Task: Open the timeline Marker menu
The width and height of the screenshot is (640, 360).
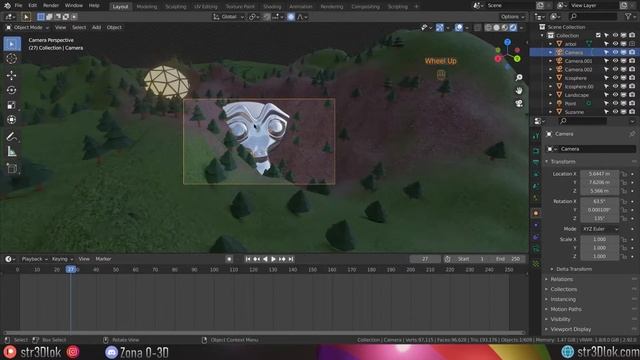Action: [x=103, y=259]
